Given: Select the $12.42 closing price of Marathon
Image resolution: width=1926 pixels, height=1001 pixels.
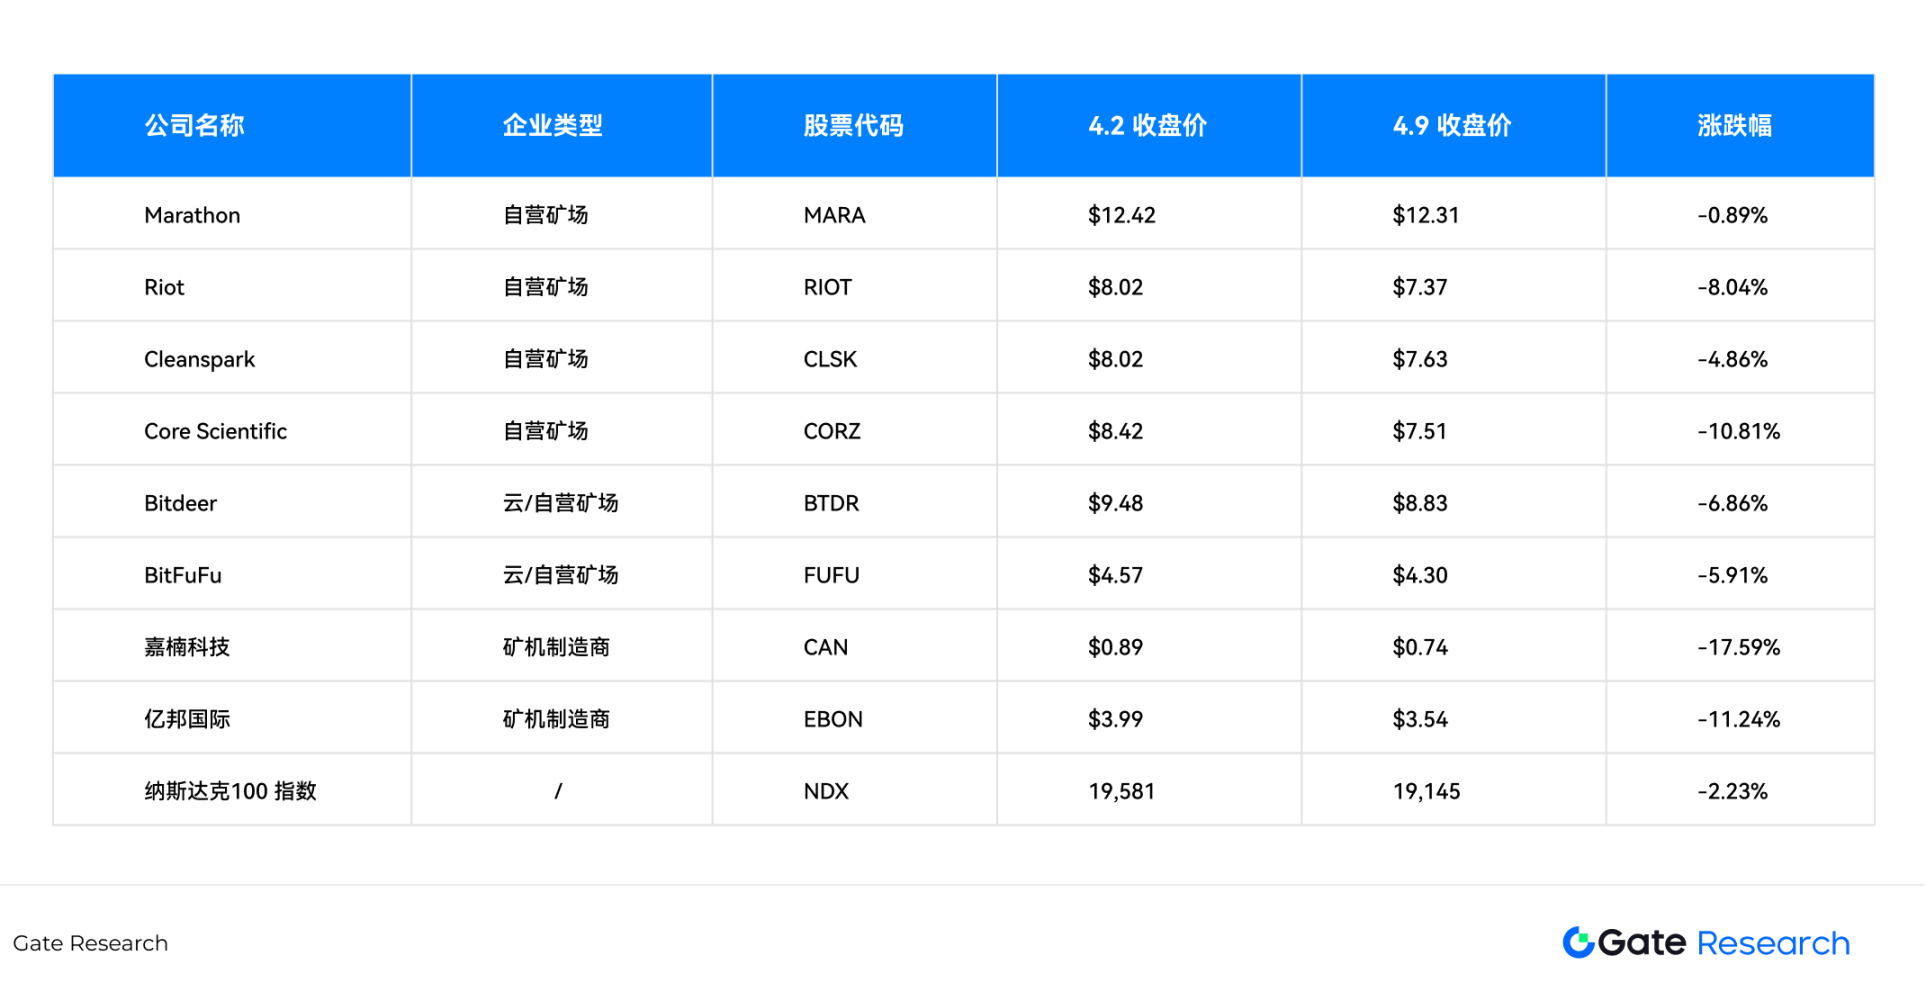Looking at the screenshot, I should 1121,214.
